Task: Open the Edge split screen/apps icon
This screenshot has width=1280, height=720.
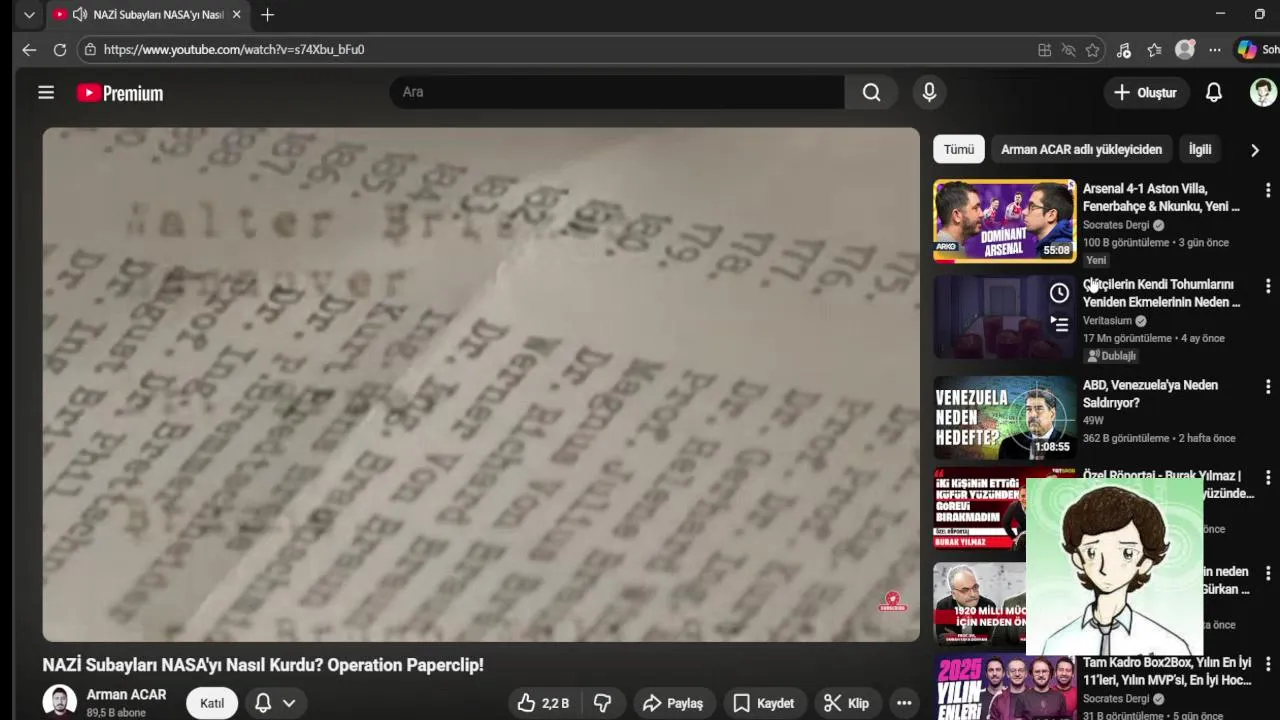Action: click(1044, 50)
